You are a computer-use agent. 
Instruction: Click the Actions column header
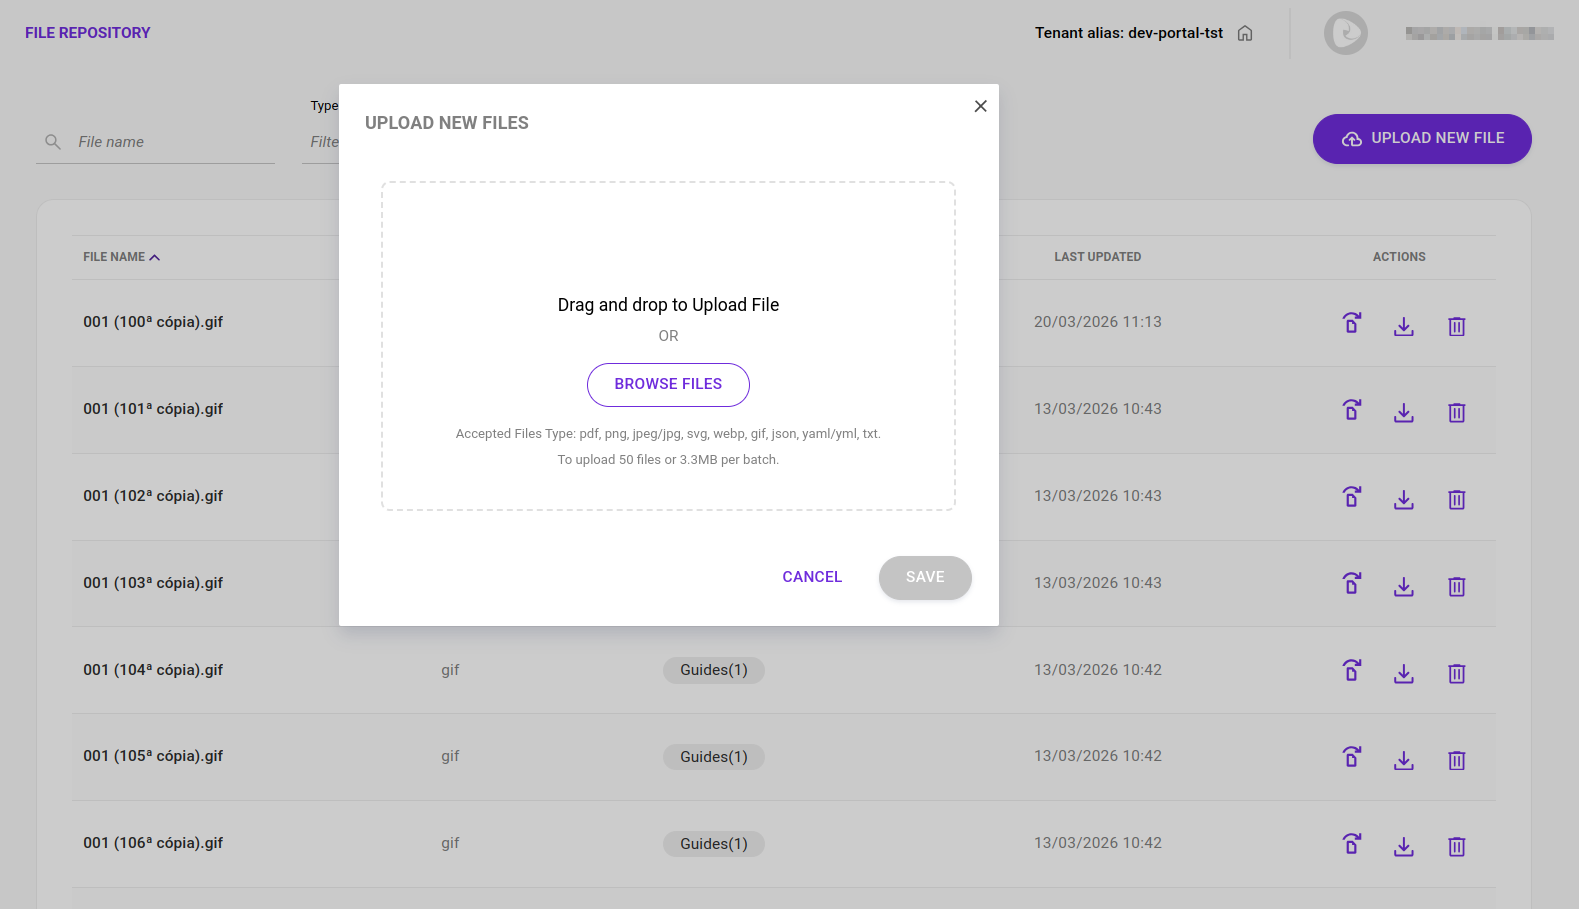[1399, 257]
